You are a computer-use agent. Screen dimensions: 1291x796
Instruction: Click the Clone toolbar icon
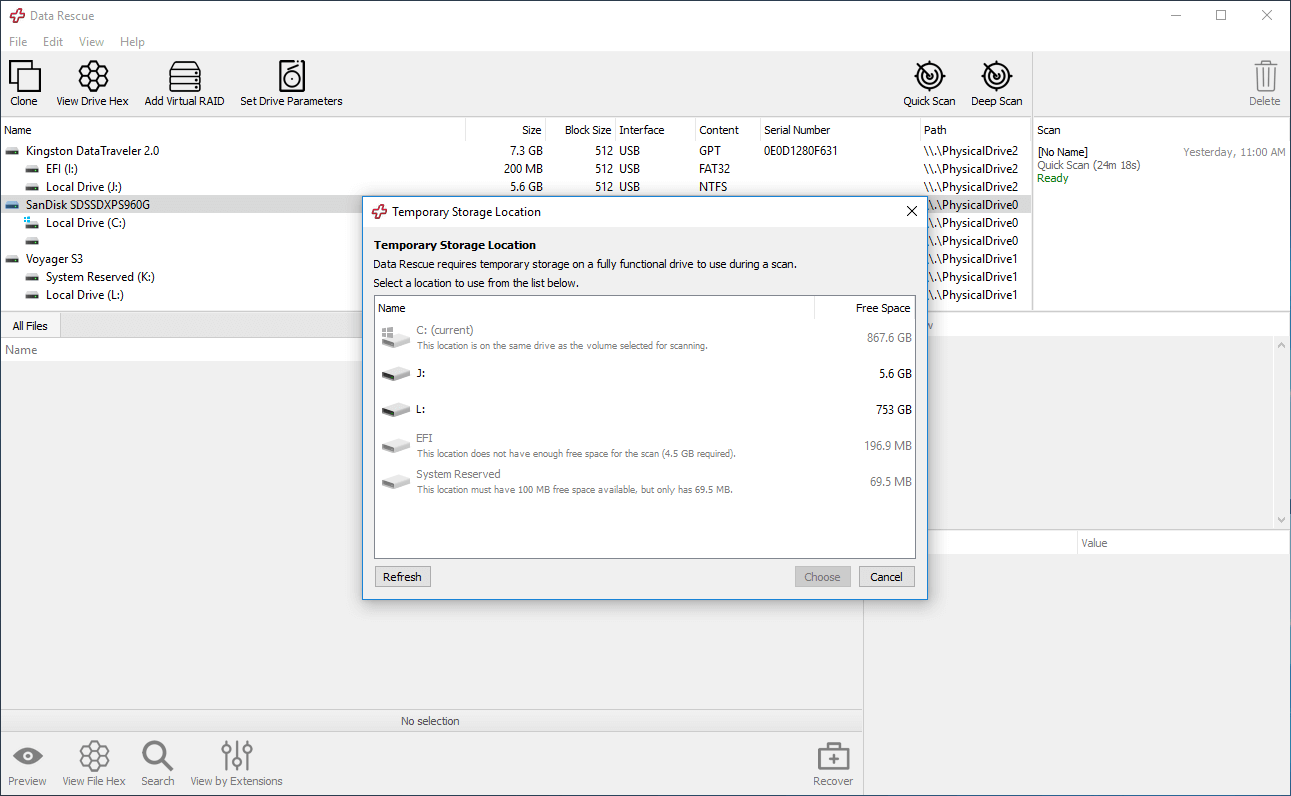tap(24, 77)
